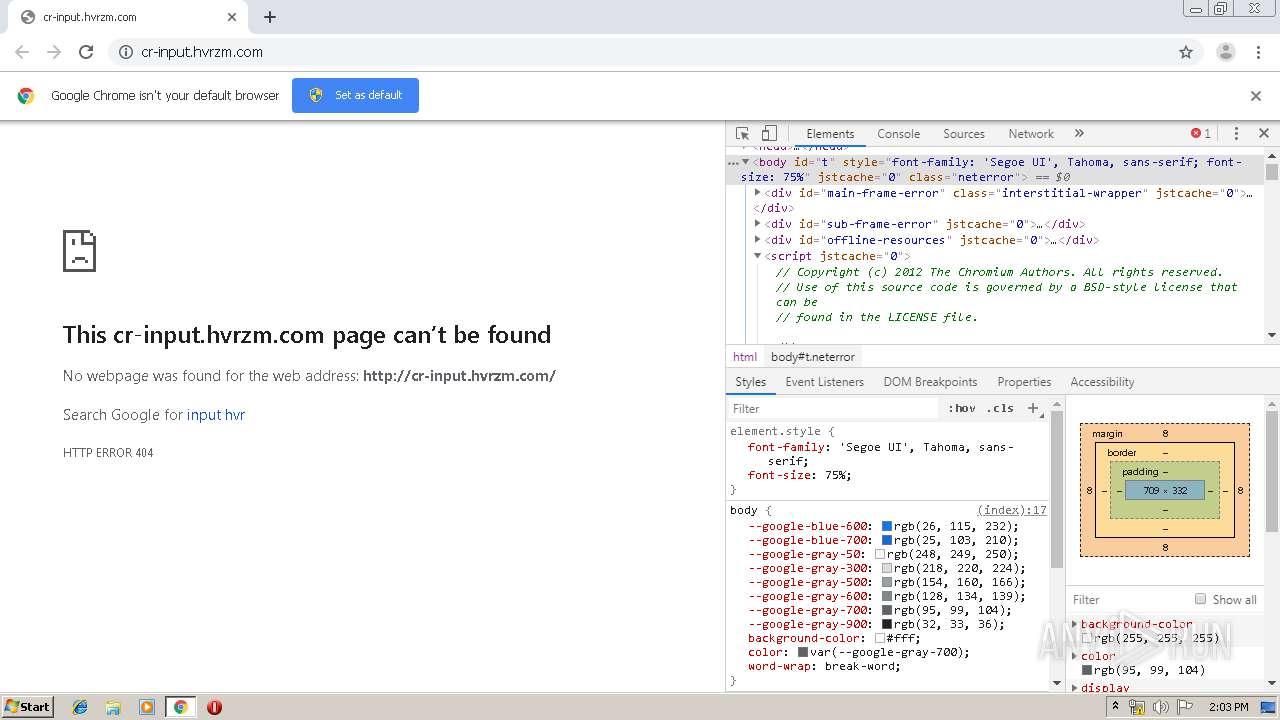
Task: Select the Chrome taskbar button
Action: [181, 707]
